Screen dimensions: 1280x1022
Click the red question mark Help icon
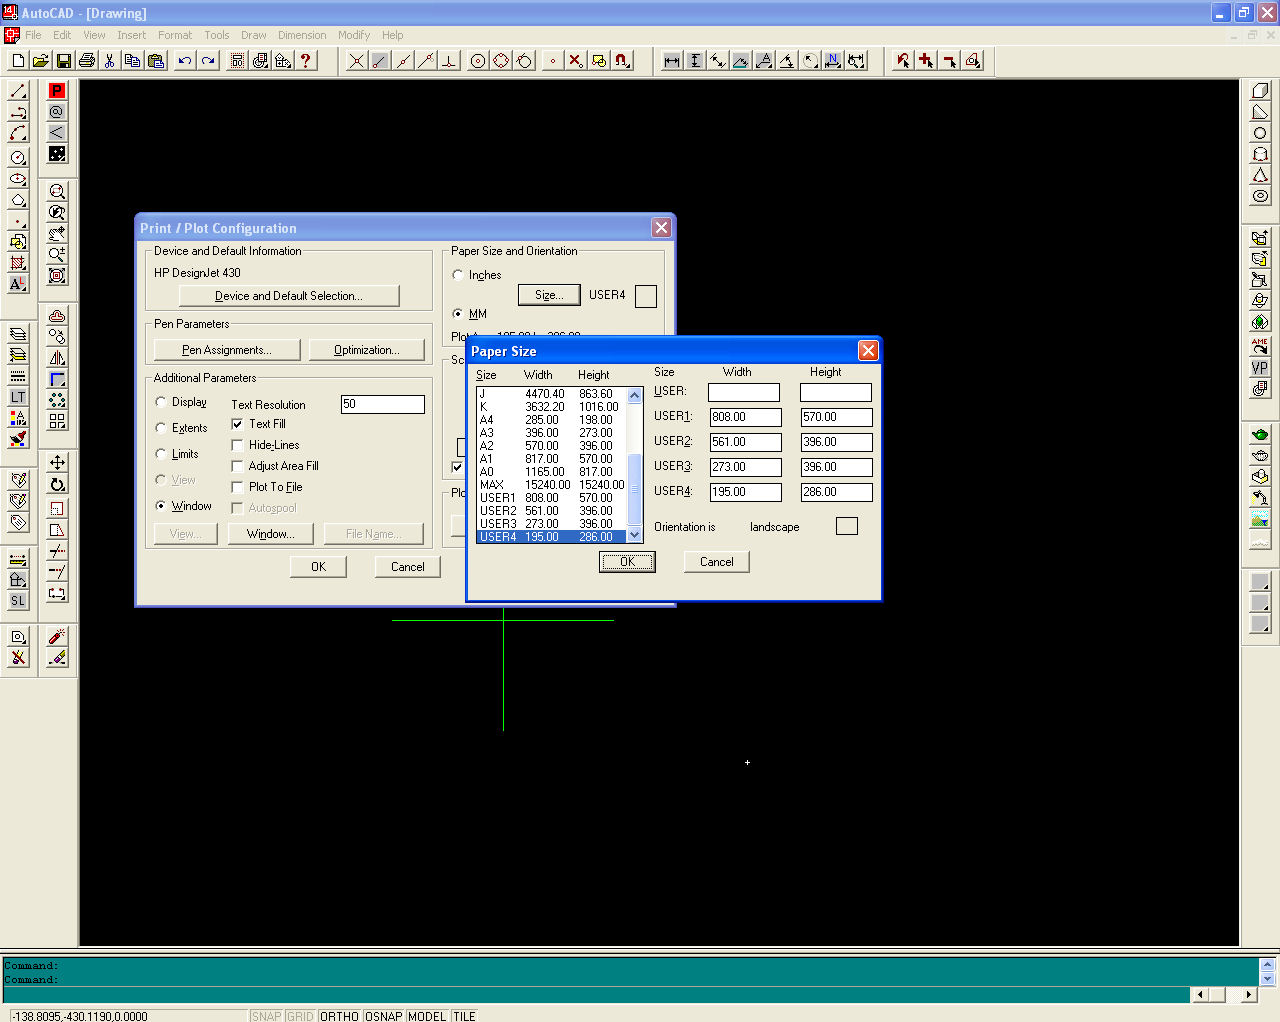306,61
